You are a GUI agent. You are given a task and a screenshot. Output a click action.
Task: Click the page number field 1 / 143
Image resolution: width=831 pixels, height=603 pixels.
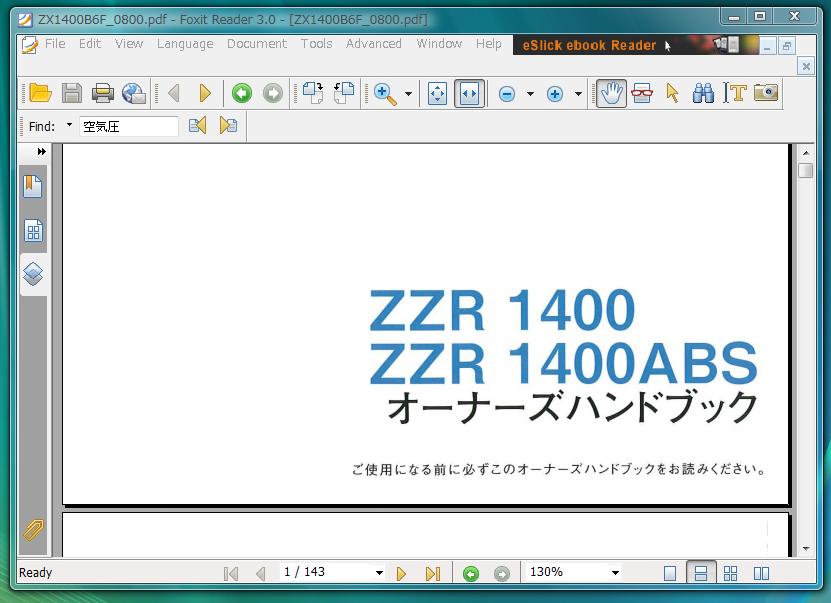click(326, 572)
